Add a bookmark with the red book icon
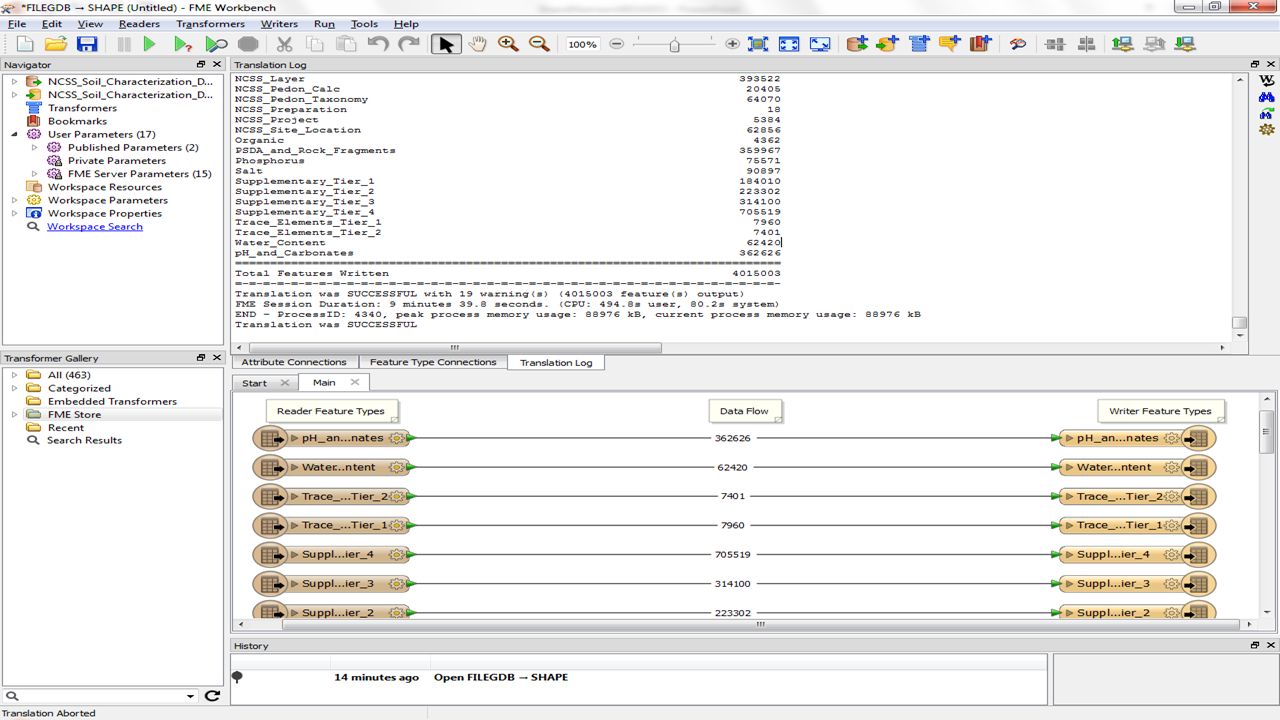 click(x=979, y=44)
